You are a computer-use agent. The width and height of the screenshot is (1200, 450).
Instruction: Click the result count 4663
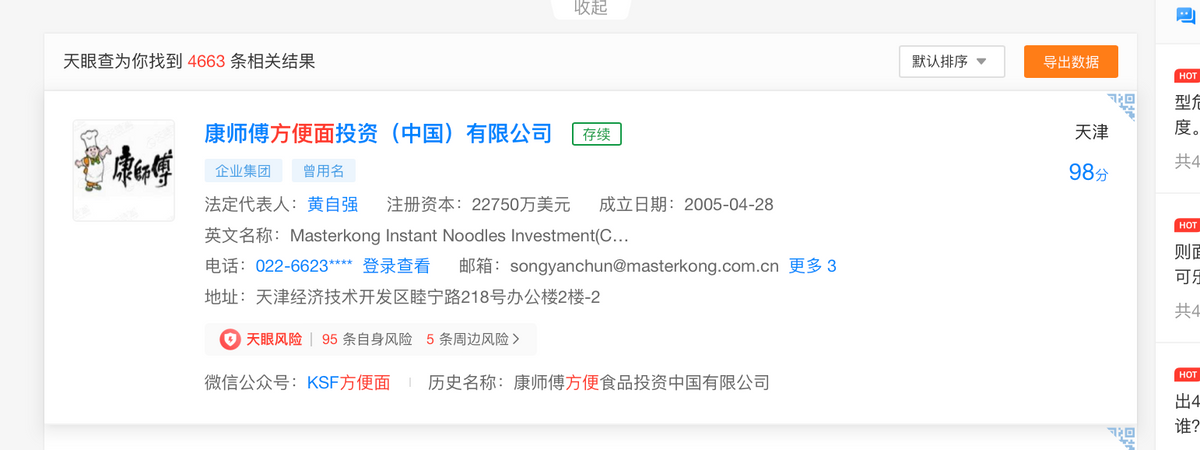point(206,61)
